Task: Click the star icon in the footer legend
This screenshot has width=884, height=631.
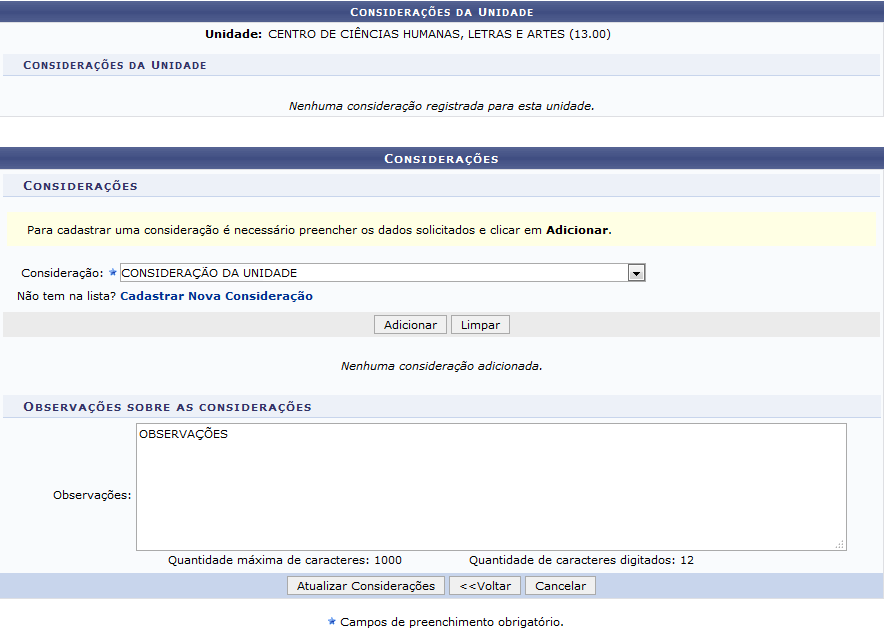Action: tap(332, 621)
